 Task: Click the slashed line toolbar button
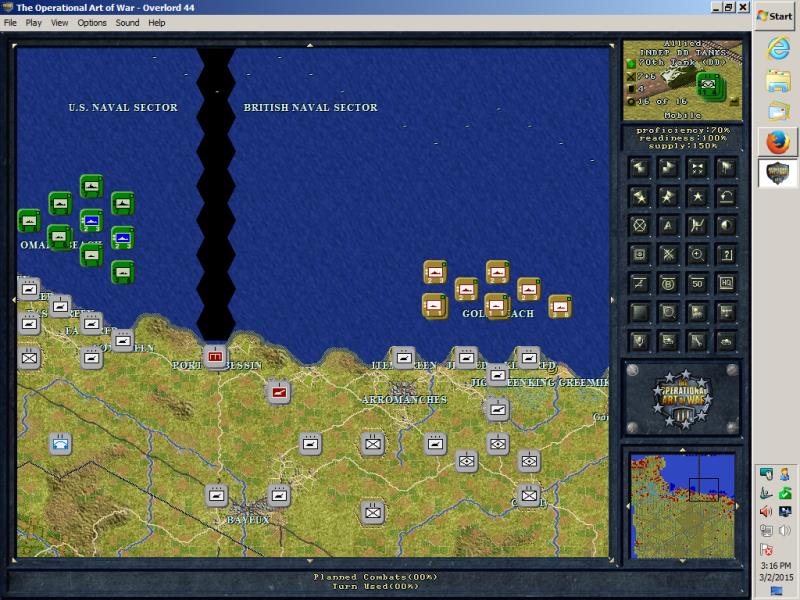(639, 284)
